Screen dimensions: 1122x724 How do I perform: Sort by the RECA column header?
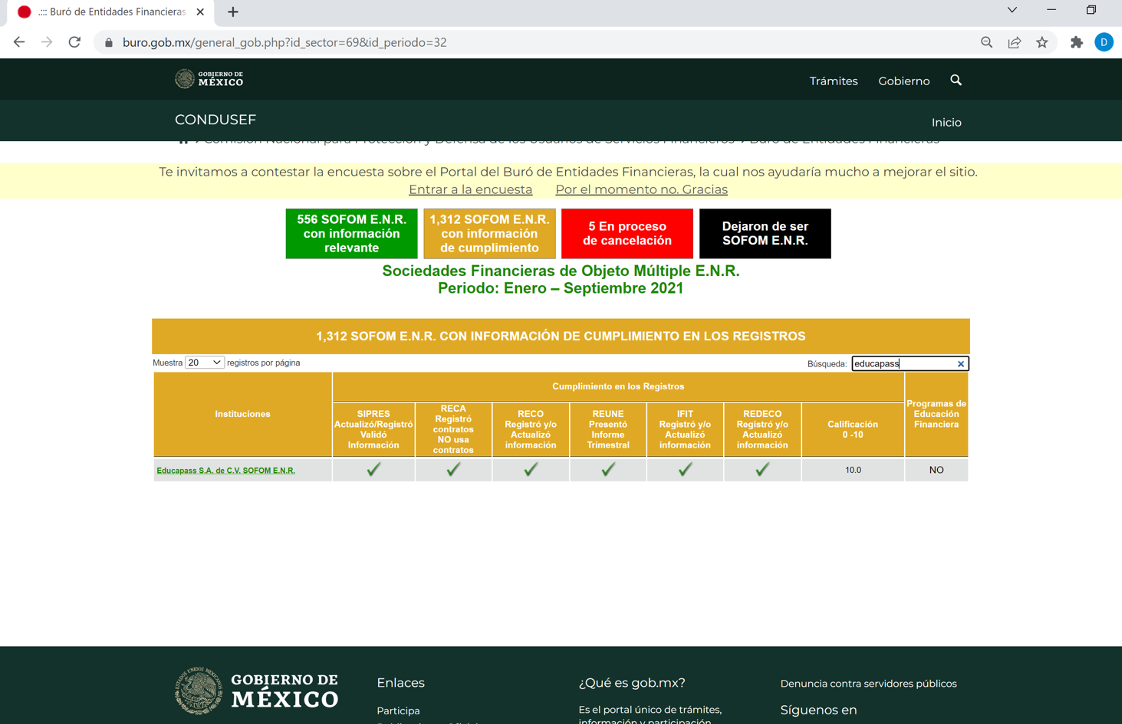coord(453,429)
